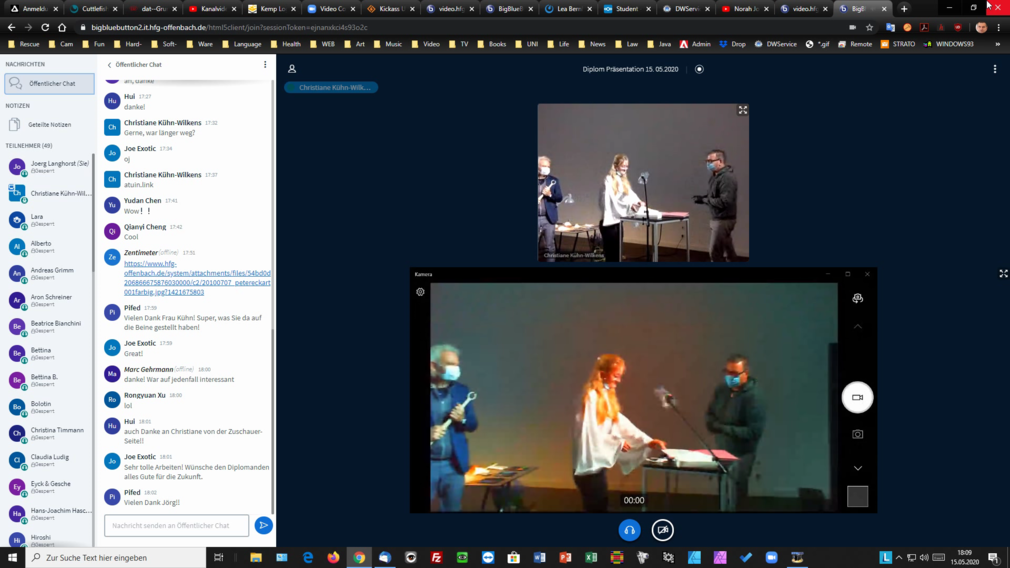This screenshot has height=568, width=1010.
Task: Make the presentation area fullscreen
Action: tap(1003, 274)
